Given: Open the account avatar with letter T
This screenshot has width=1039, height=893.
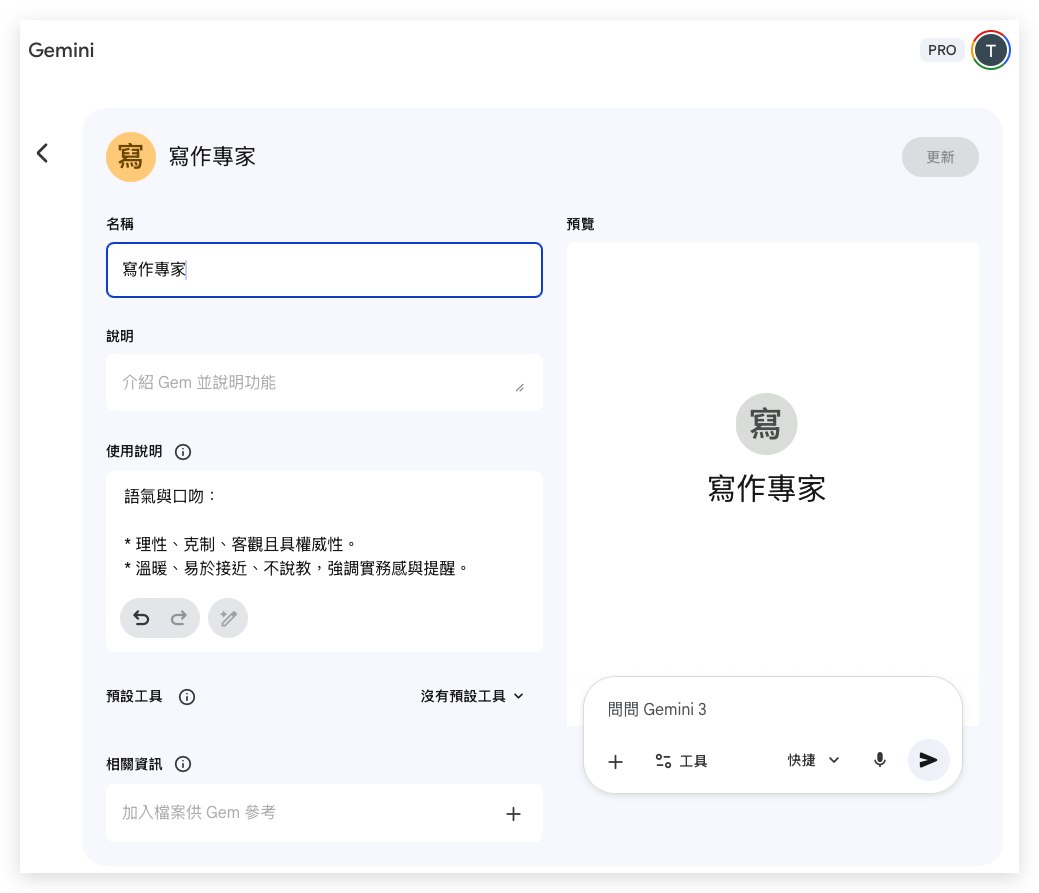Looking at the screenshot, I should point(990,50).
